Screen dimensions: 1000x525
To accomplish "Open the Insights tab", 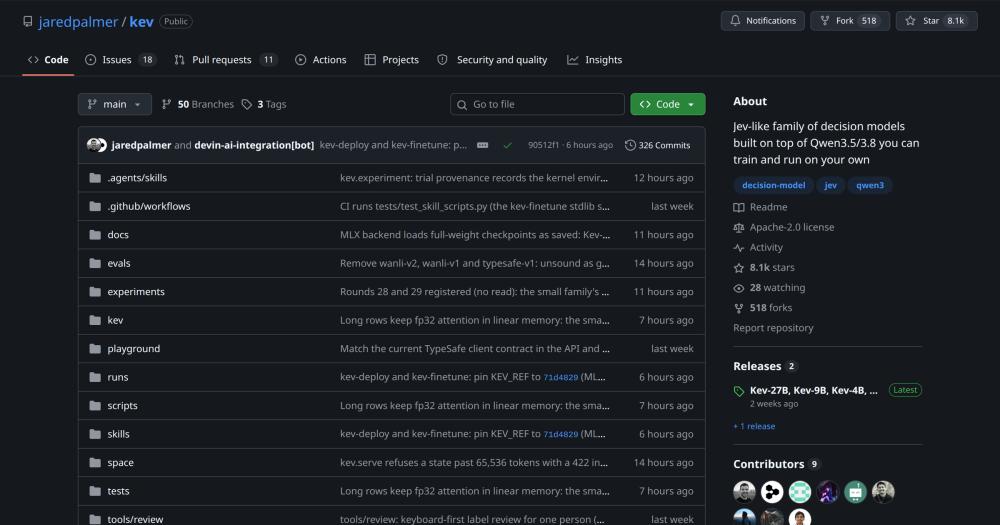I will tap(594, 59).
